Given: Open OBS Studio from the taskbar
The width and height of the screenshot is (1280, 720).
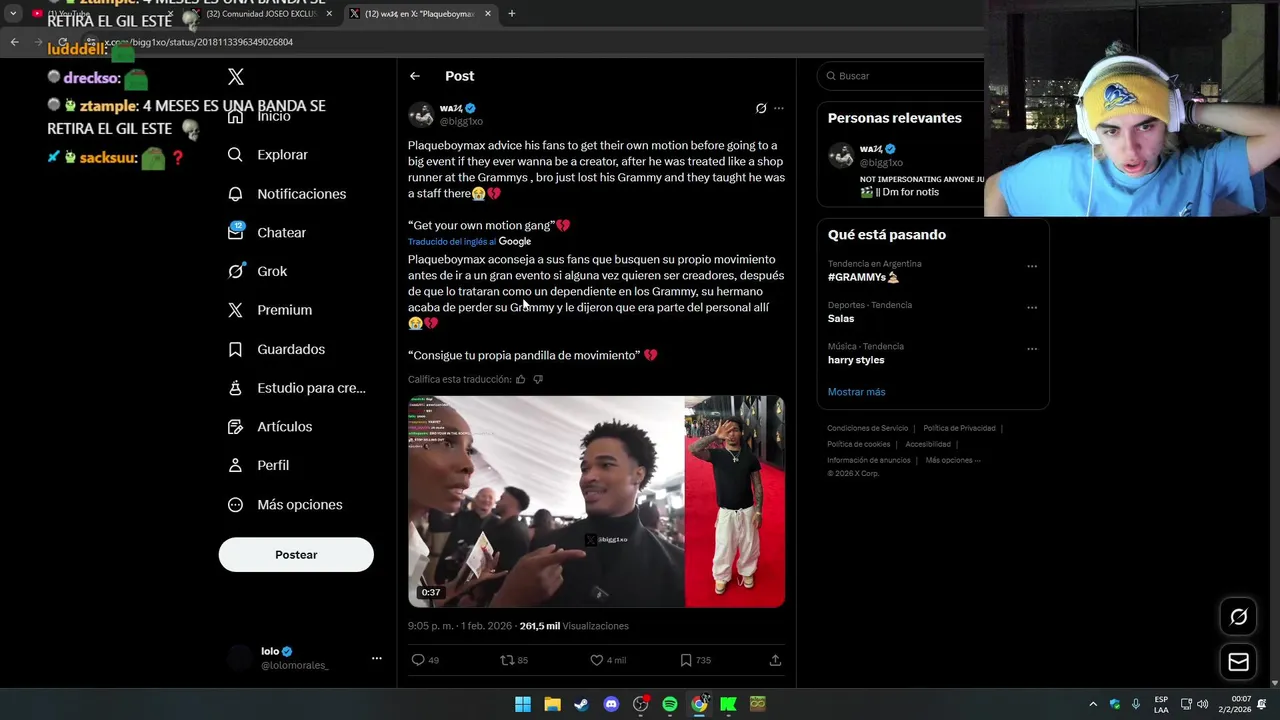Looking at the screenshot, I should 640,704.
